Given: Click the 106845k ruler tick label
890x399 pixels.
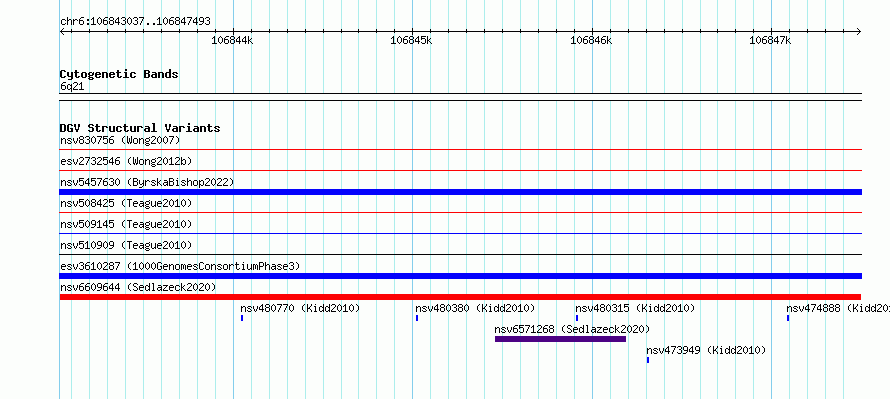Looking at the screenshot, I should pos(412,40).
